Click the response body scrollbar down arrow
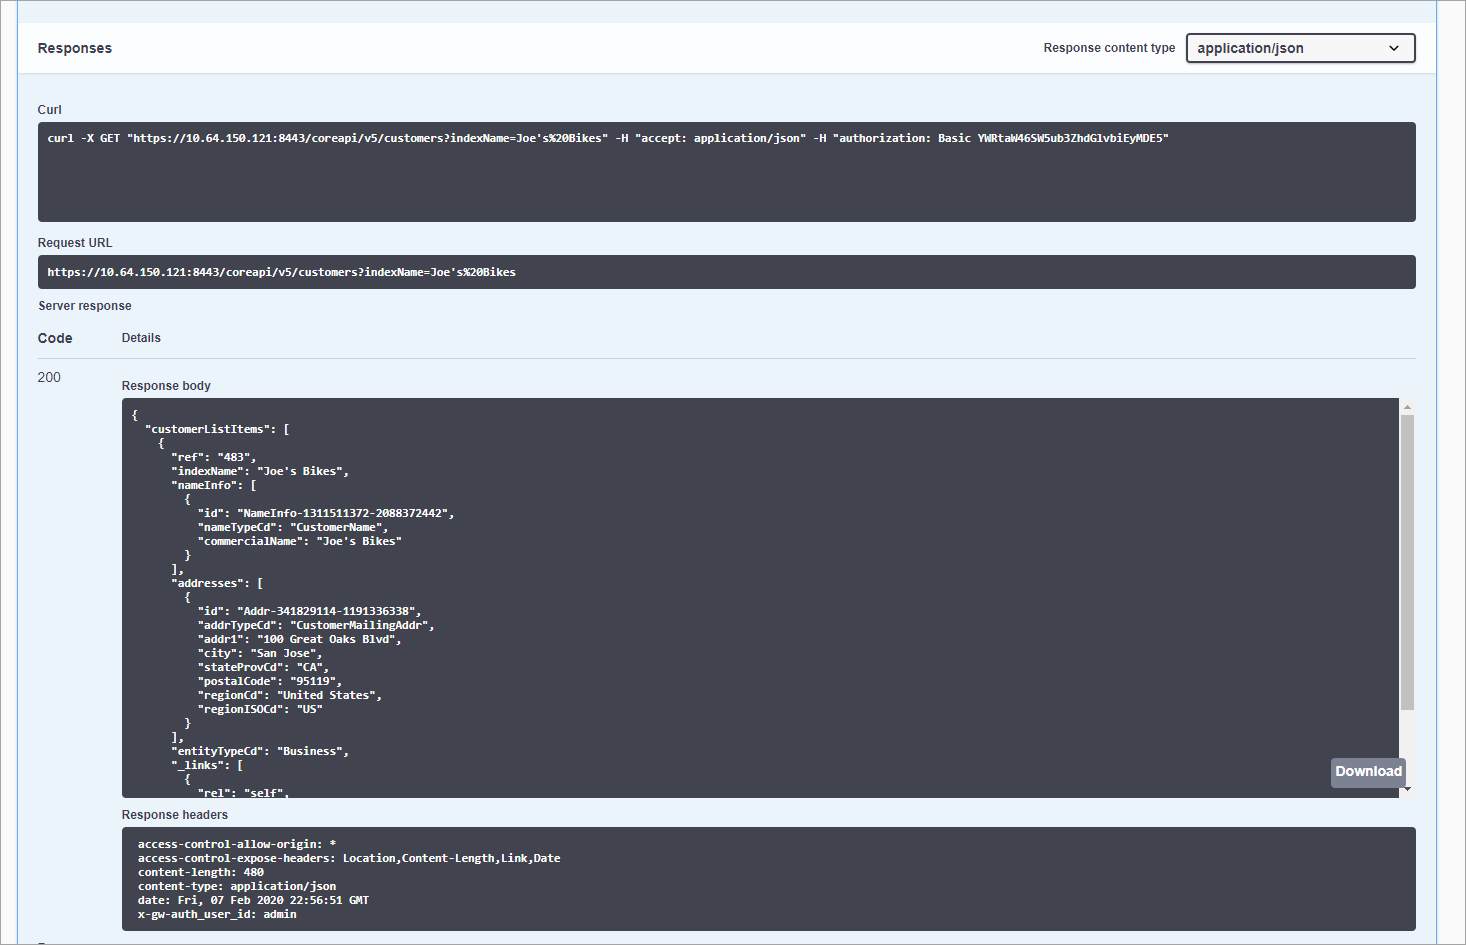Image resolution: width=1466 pixels, height=945 pixels. coord(1407,789)
